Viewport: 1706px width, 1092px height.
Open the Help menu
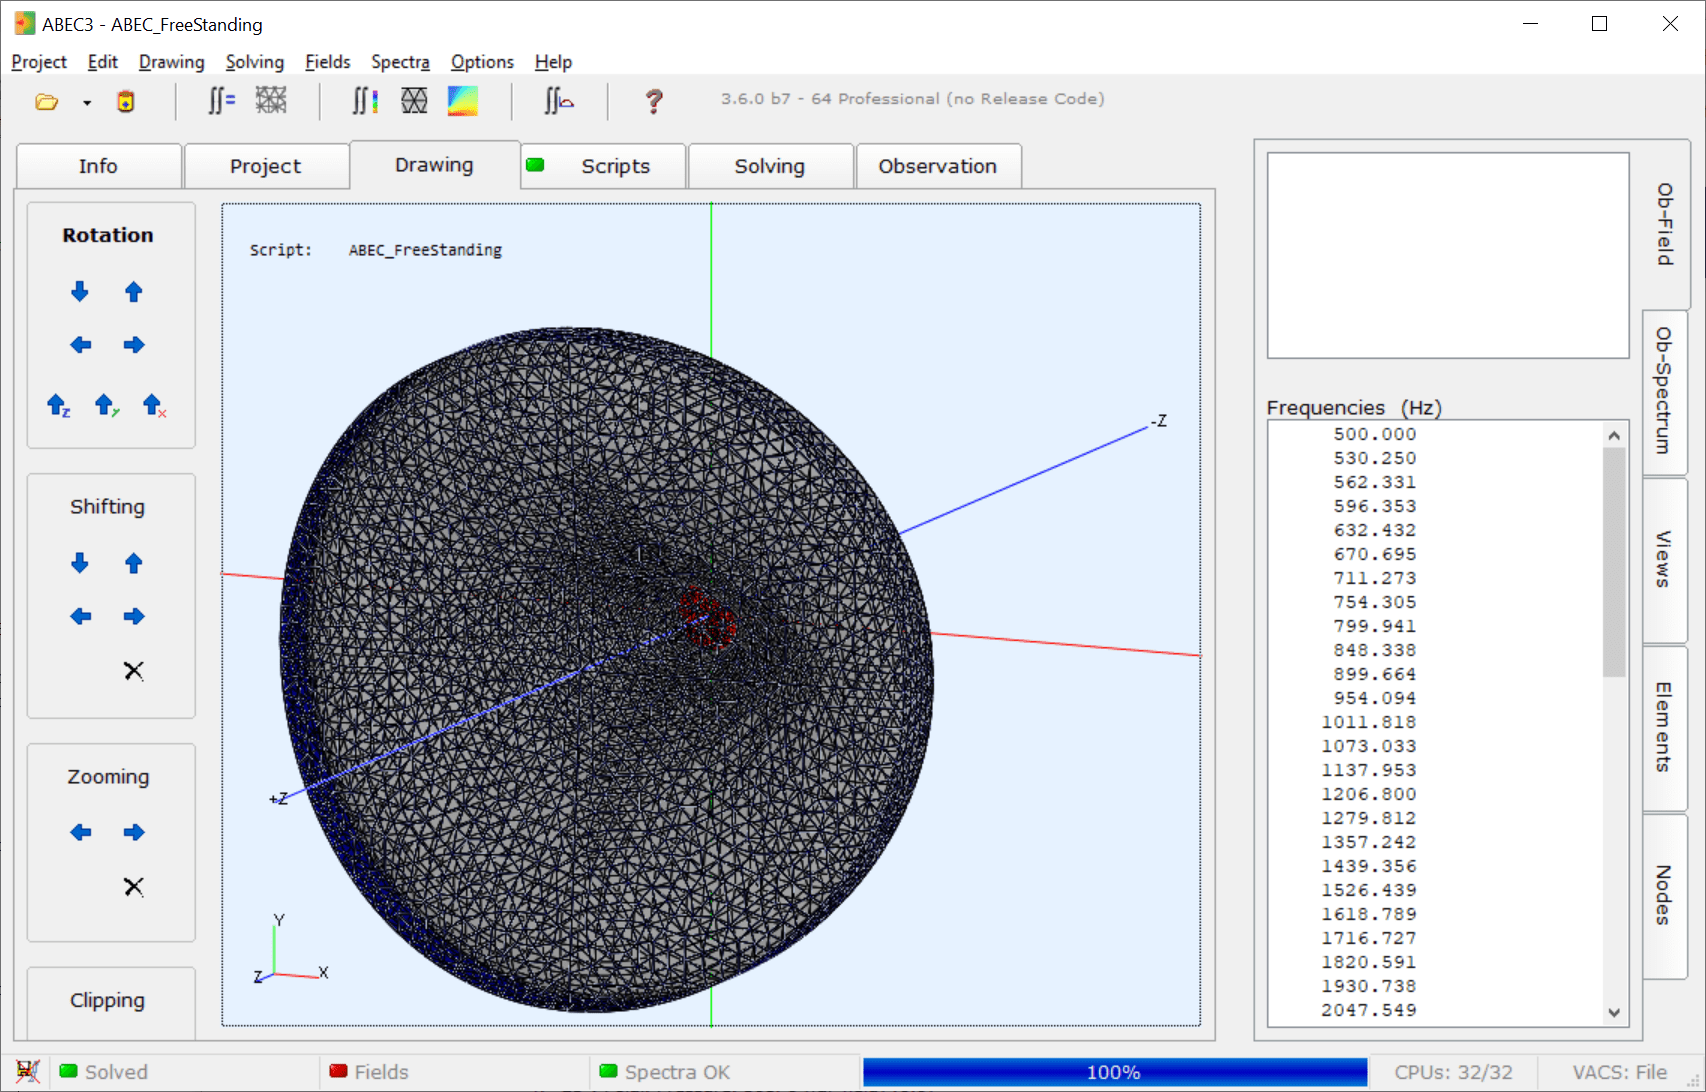click(x=553, y=62)
